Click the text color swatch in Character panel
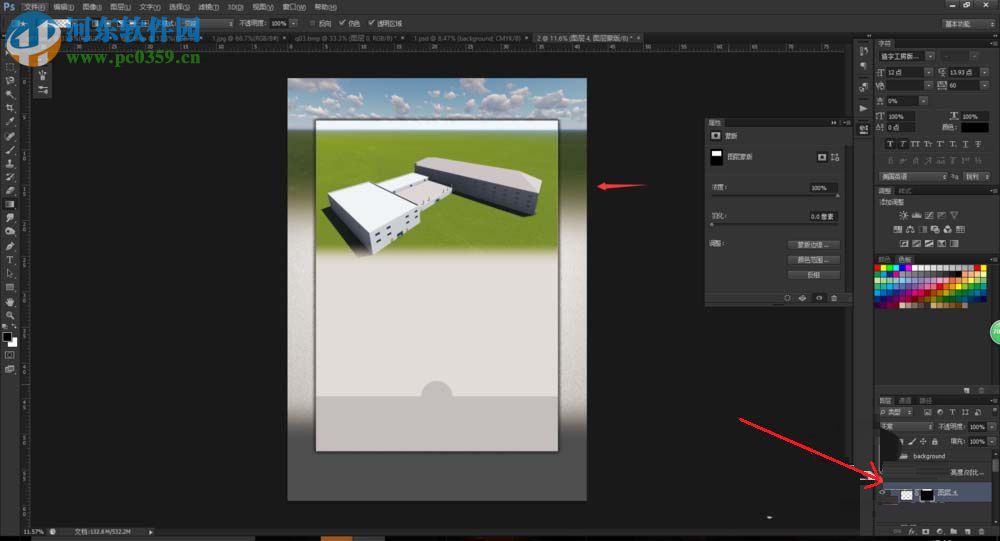The height and width of the screenshot is (541, 1000). (x=973, y=128)
